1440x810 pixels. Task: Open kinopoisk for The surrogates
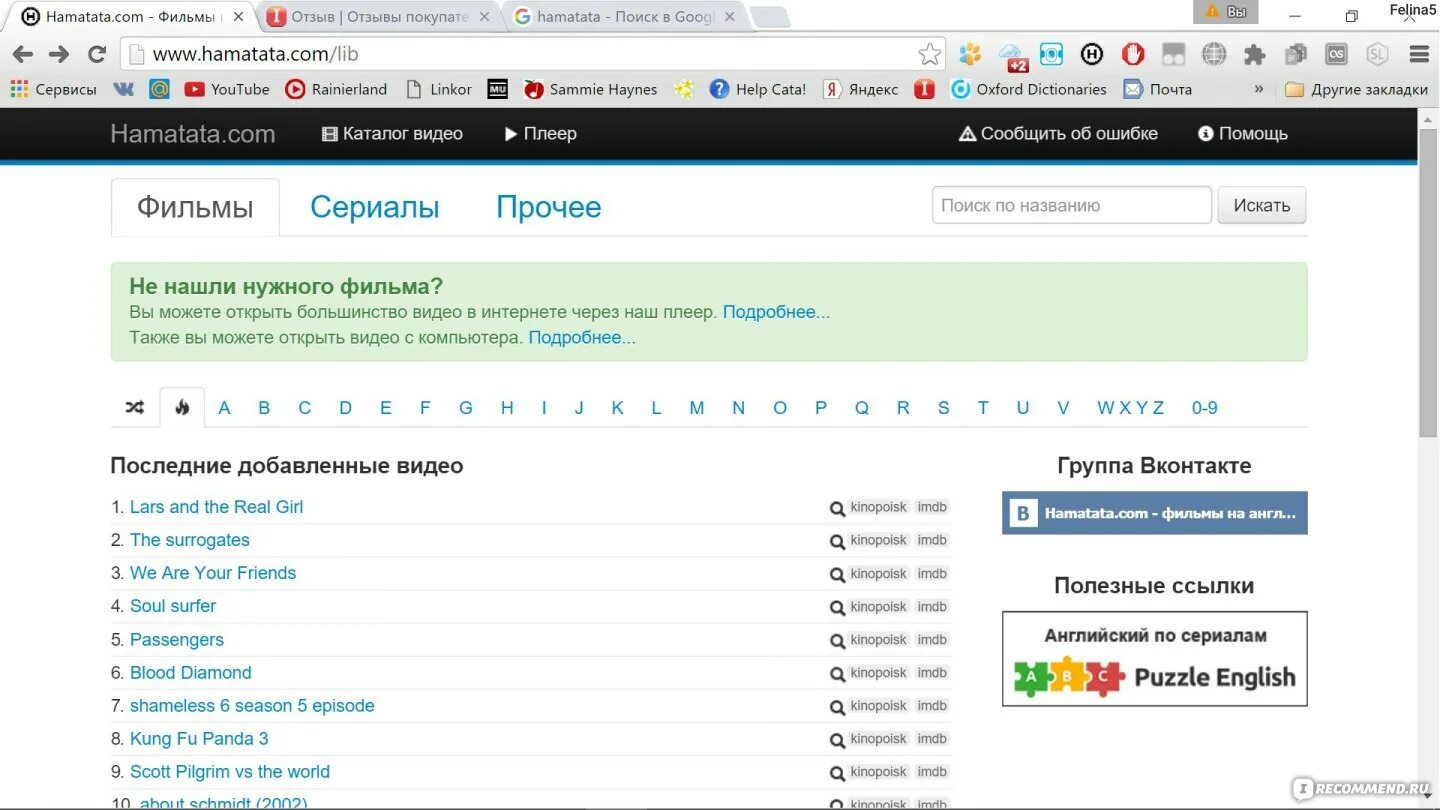[879, 540]
